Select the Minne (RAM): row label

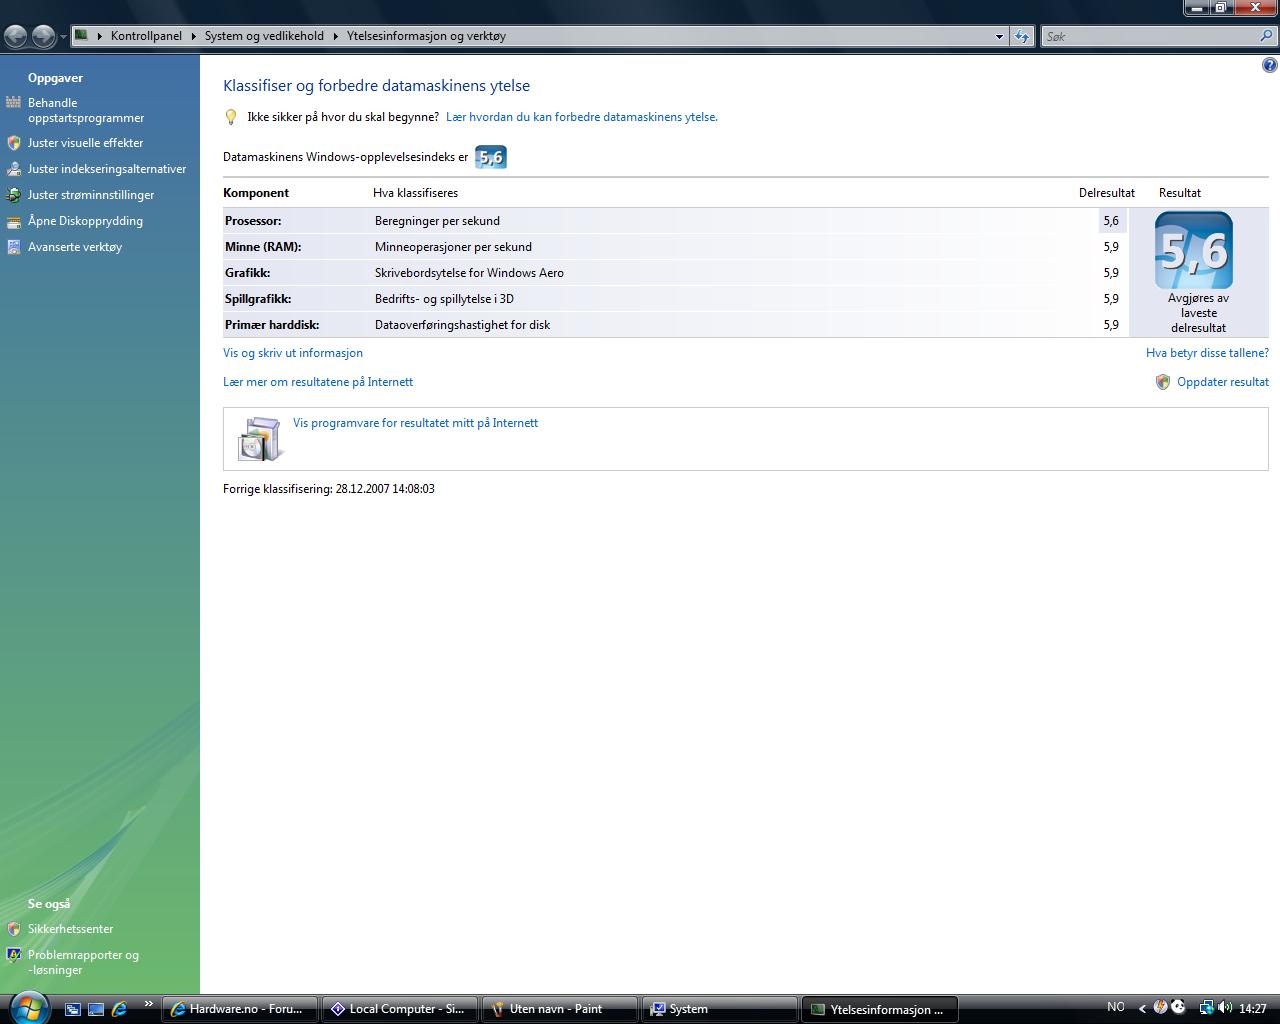click(x=263, y=247)
